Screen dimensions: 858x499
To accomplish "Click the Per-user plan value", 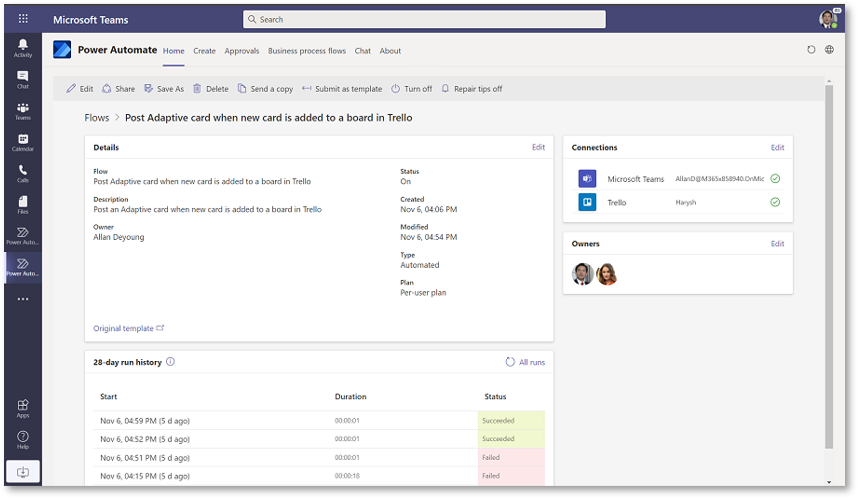I will (423, 293).
